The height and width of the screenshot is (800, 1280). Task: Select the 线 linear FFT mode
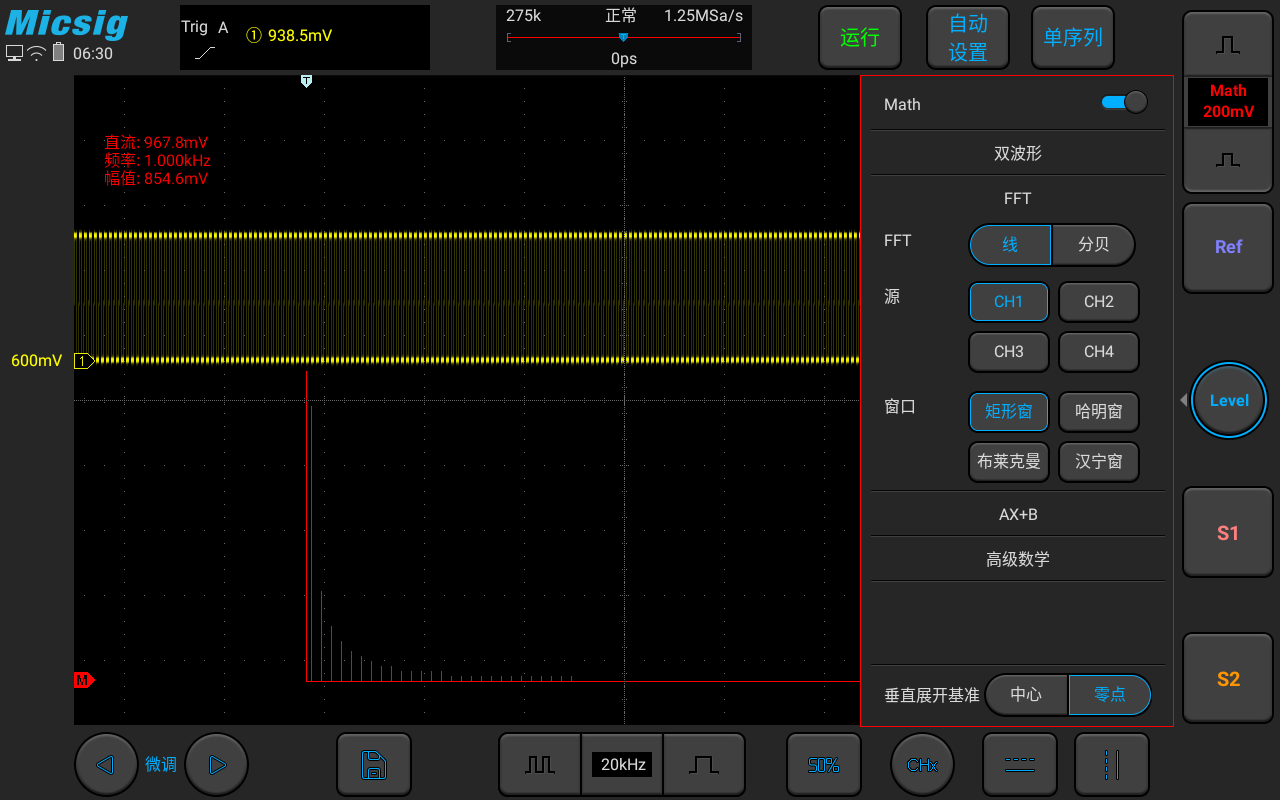click(1010, 245)
